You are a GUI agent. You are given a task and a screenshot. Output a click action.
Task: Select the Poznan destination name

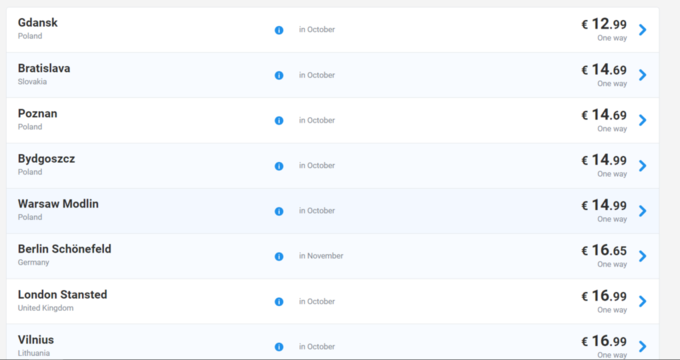pyautogui.click(x=37, y=114)
